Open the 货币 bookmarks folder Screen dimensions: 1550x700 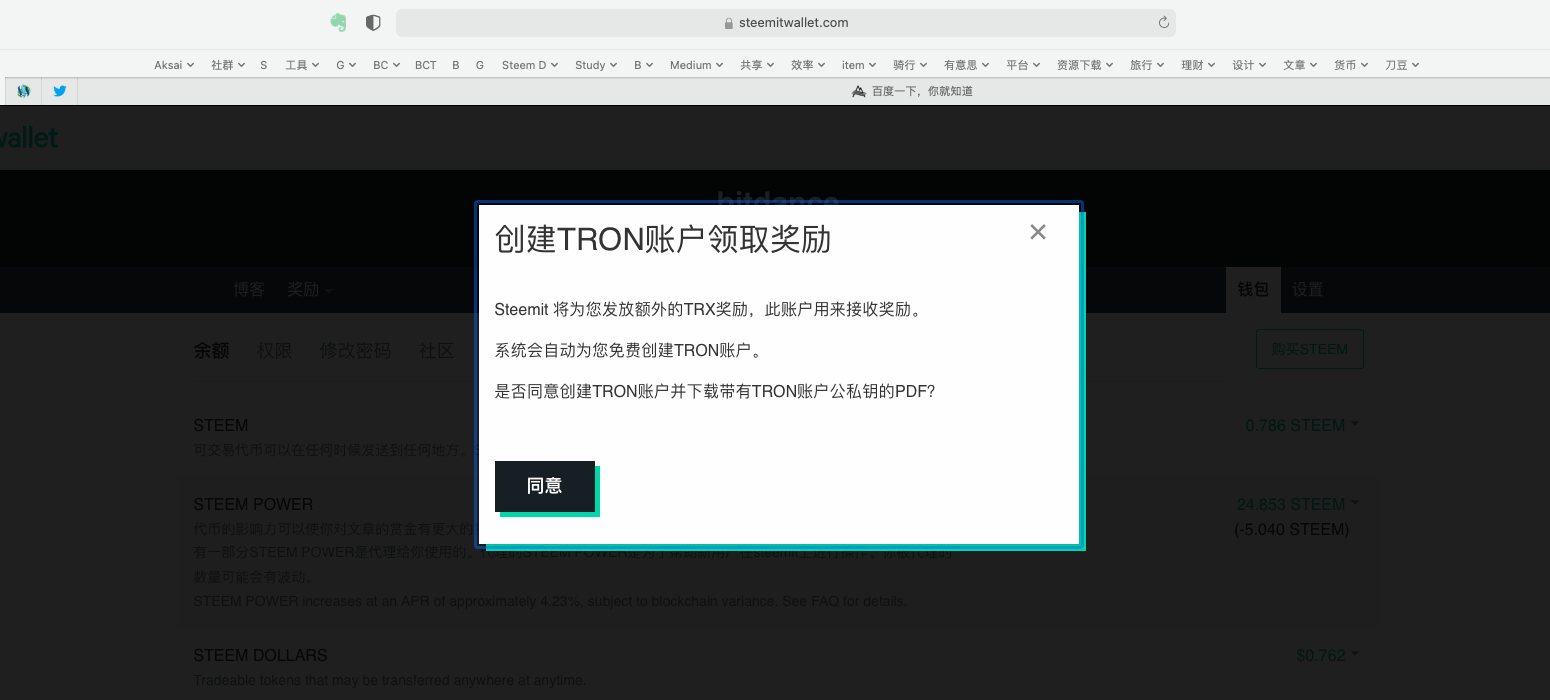1351,65
